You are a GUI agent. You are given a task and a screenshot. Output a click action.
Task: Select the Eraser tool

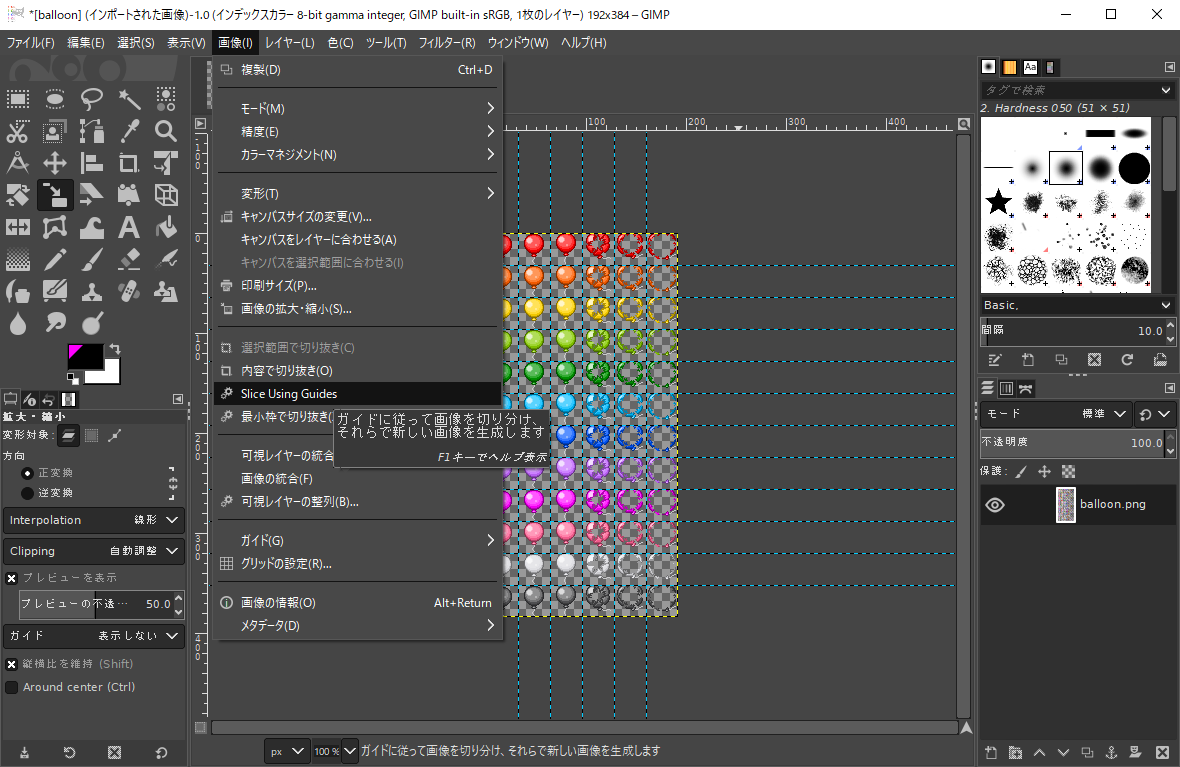point(128,259)
